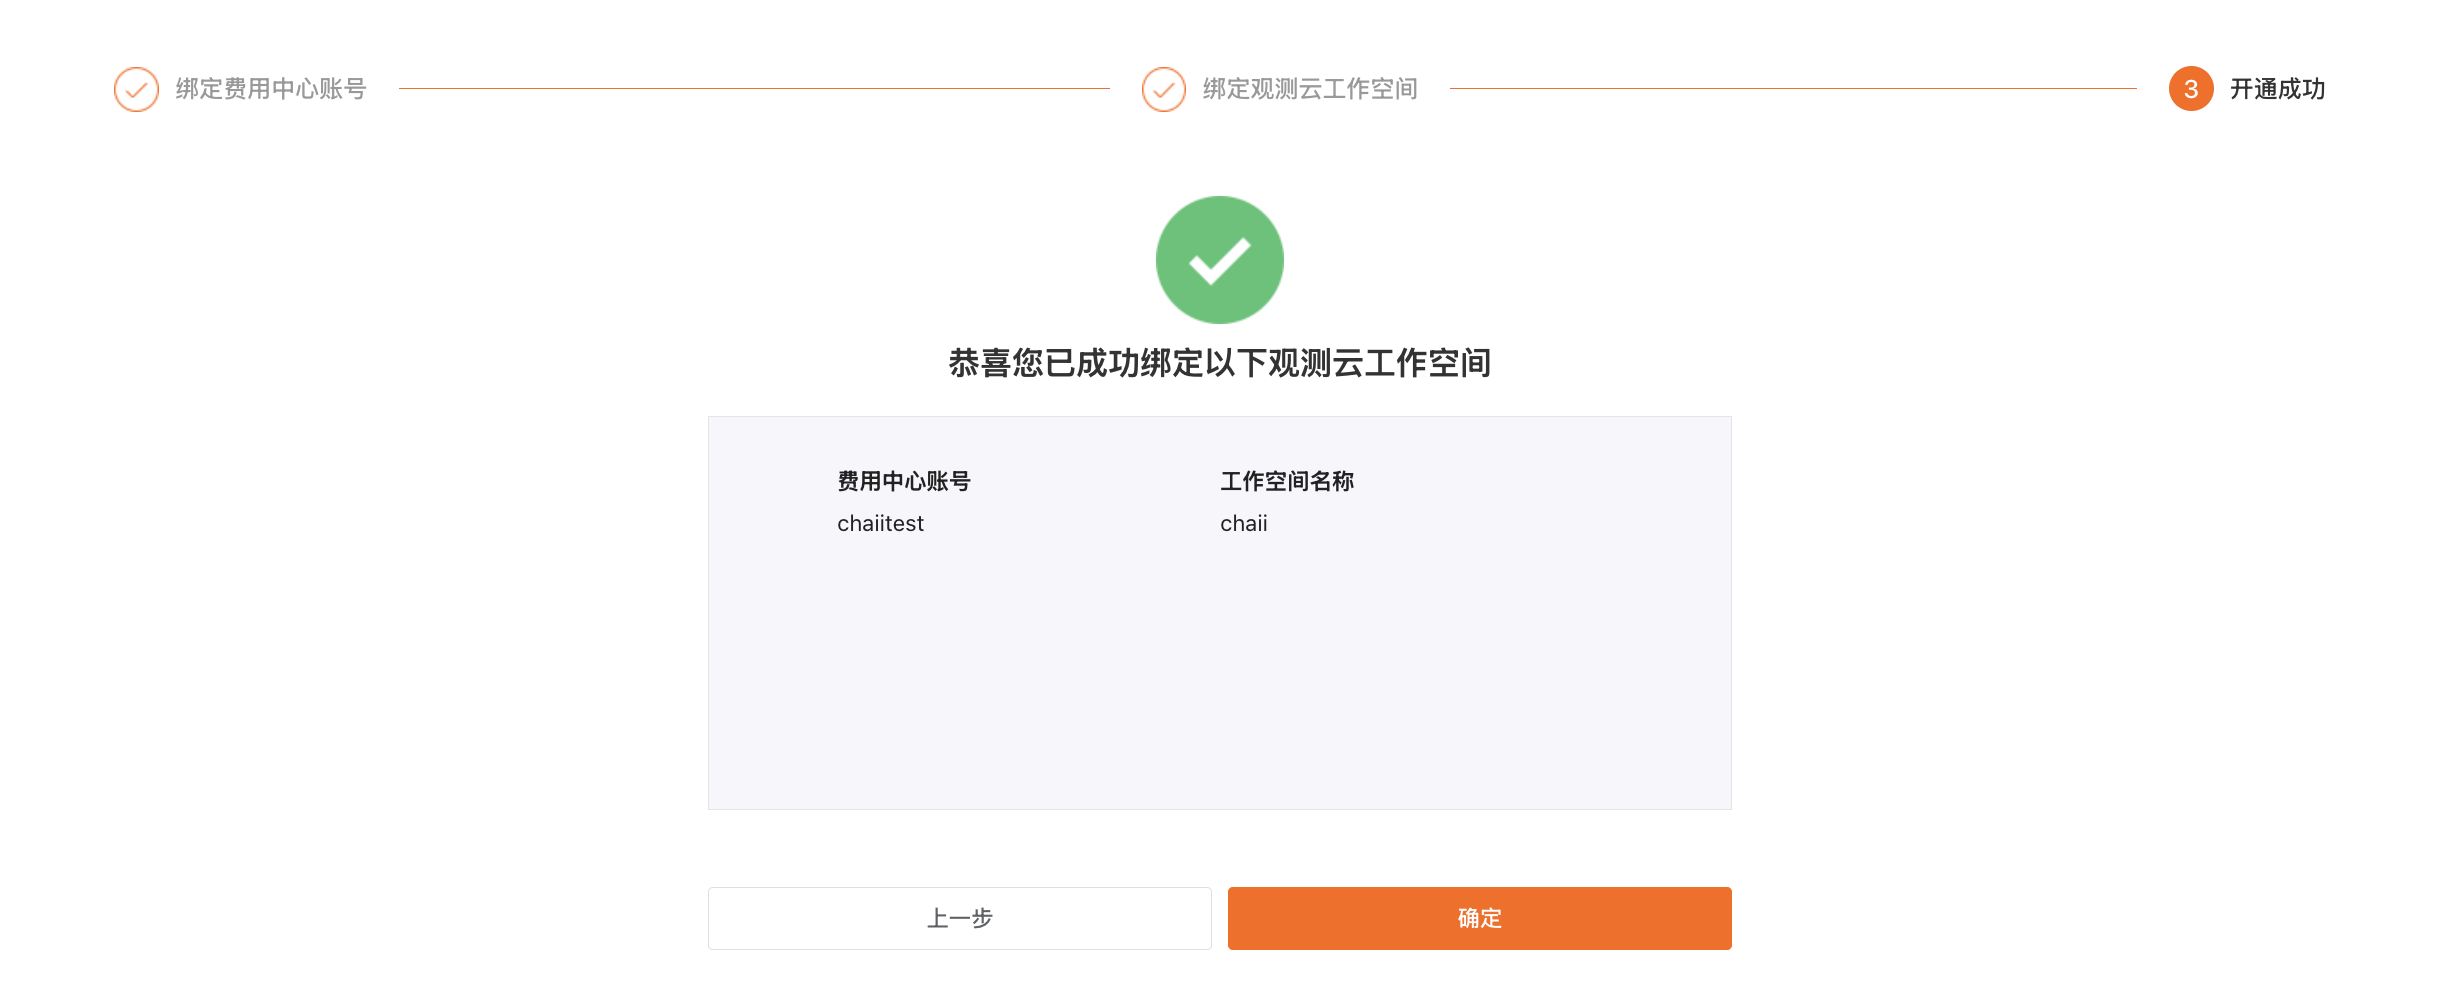Confirm with the orange 确定 button

click(1480, 918)
